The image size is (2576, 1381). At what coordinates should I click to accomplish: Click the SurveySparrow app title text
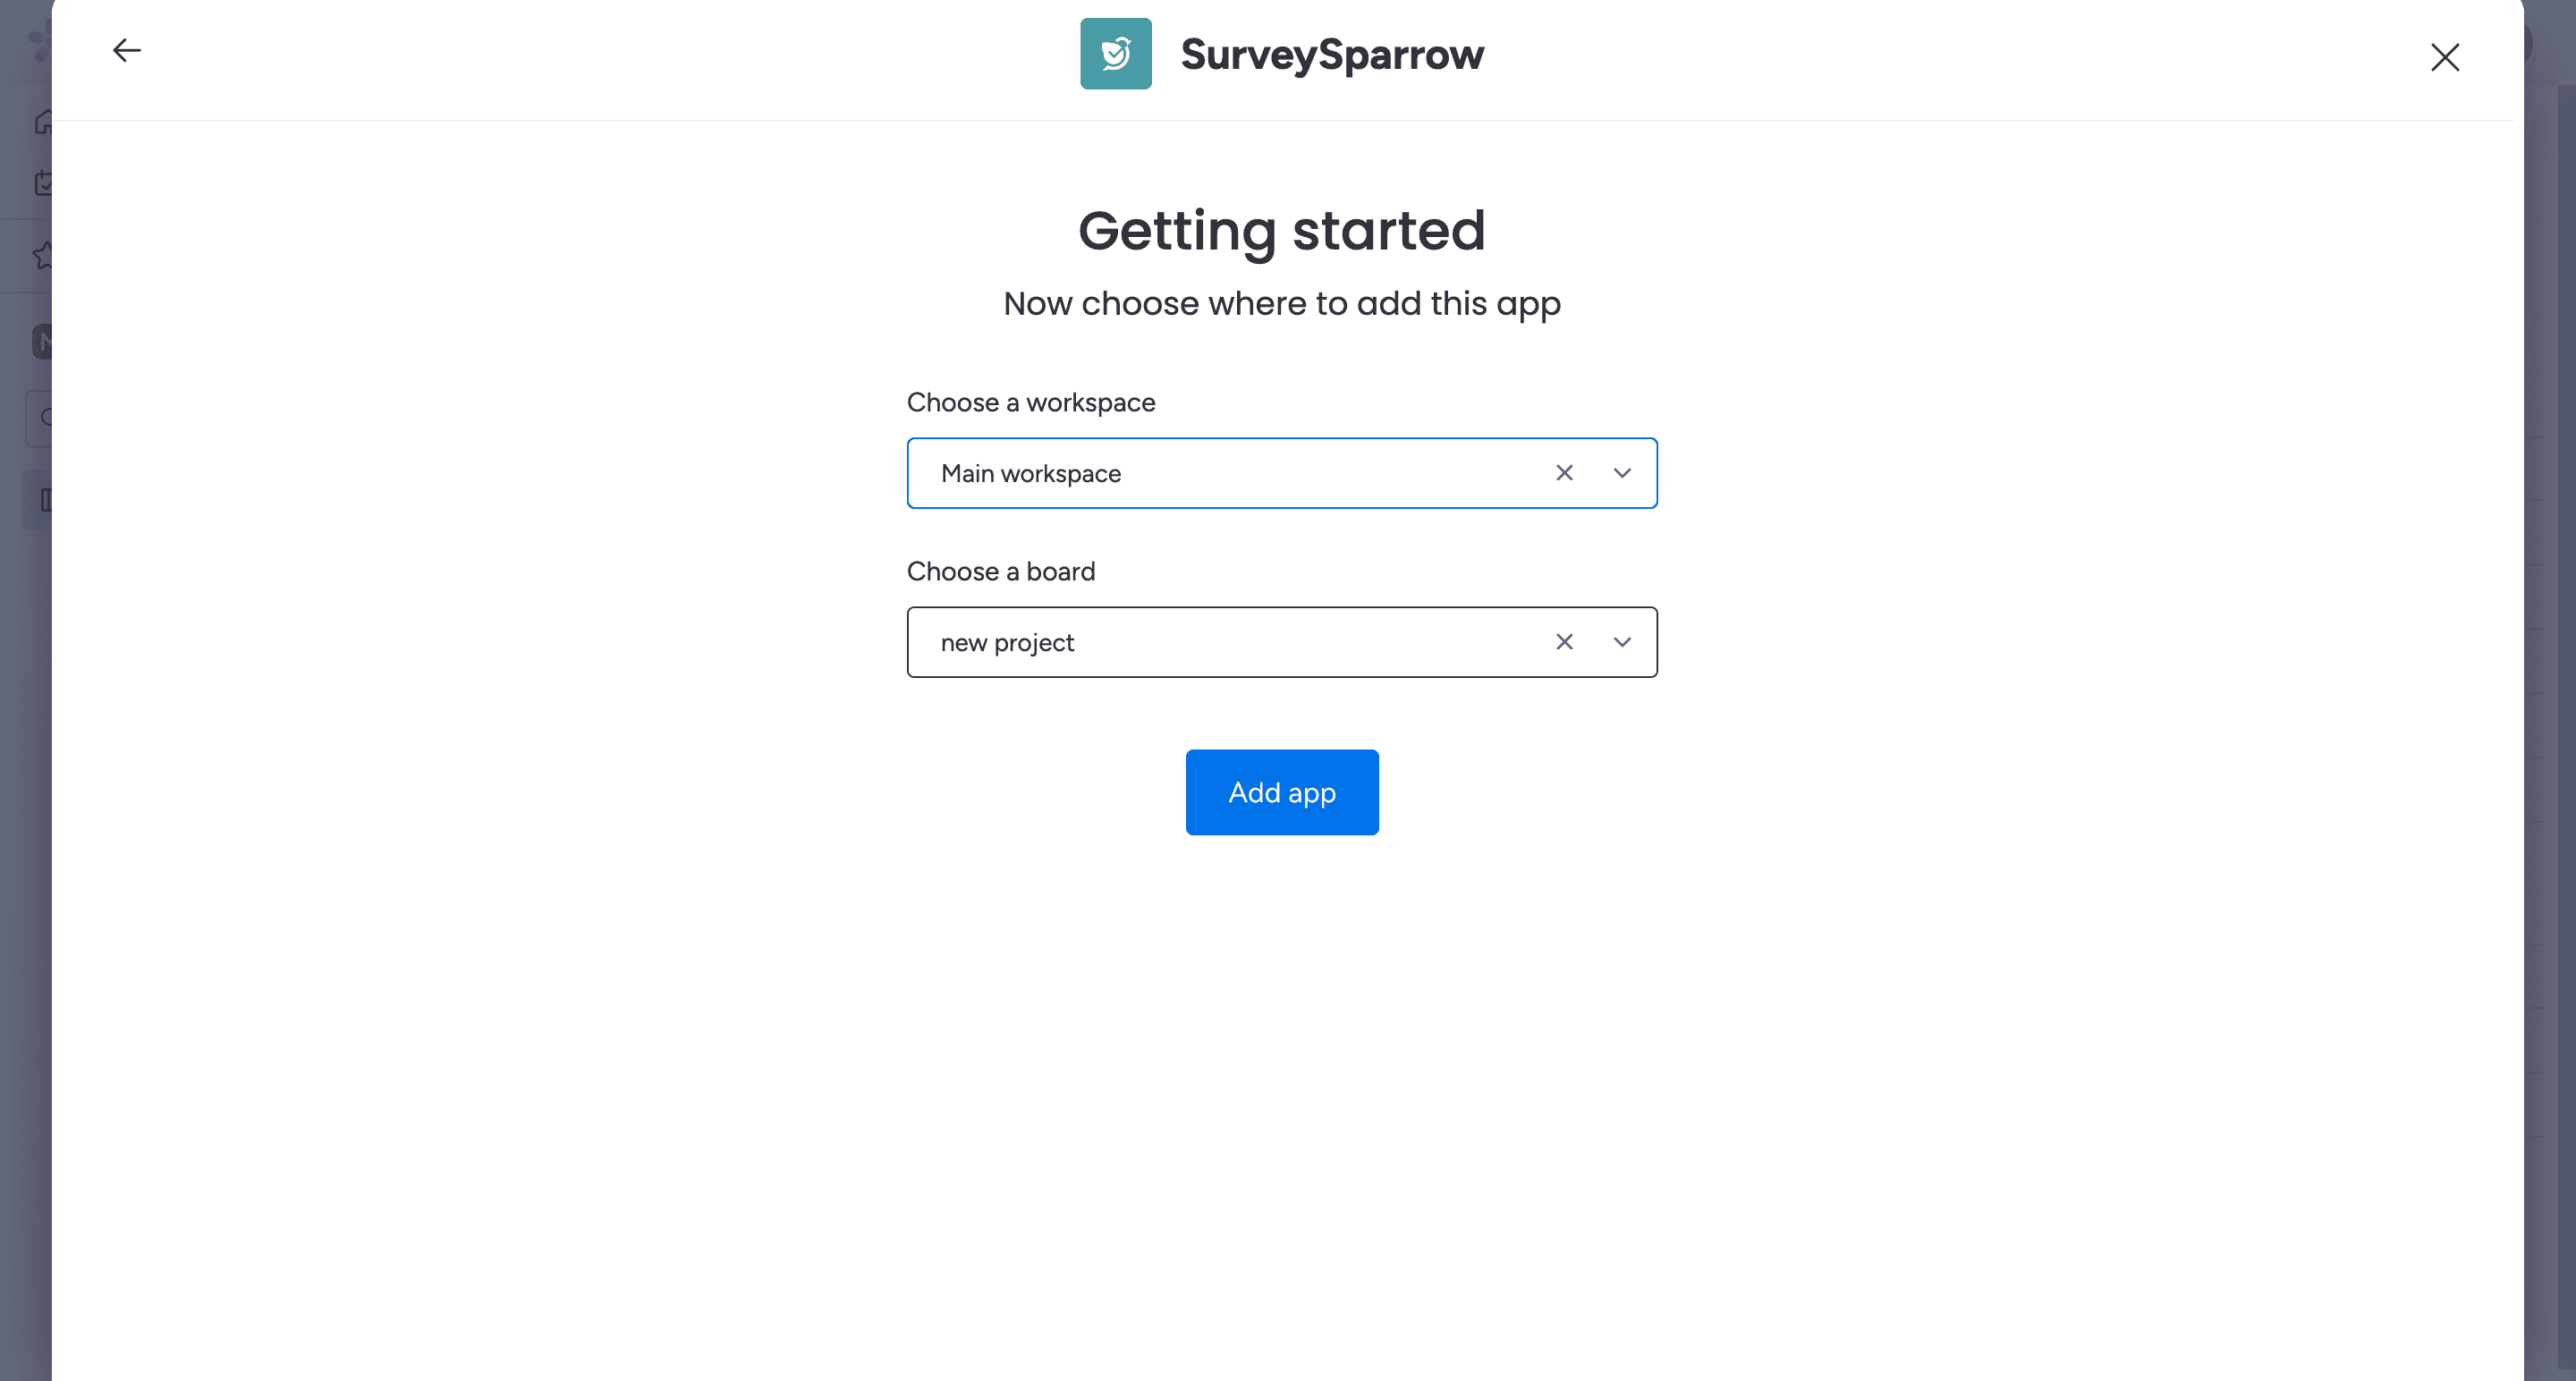[1331, 54]
